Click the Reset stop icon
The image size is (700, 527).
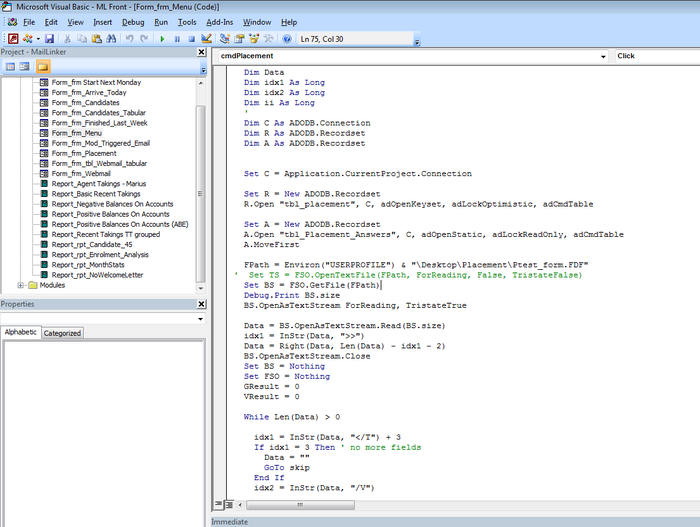[192, 39]
